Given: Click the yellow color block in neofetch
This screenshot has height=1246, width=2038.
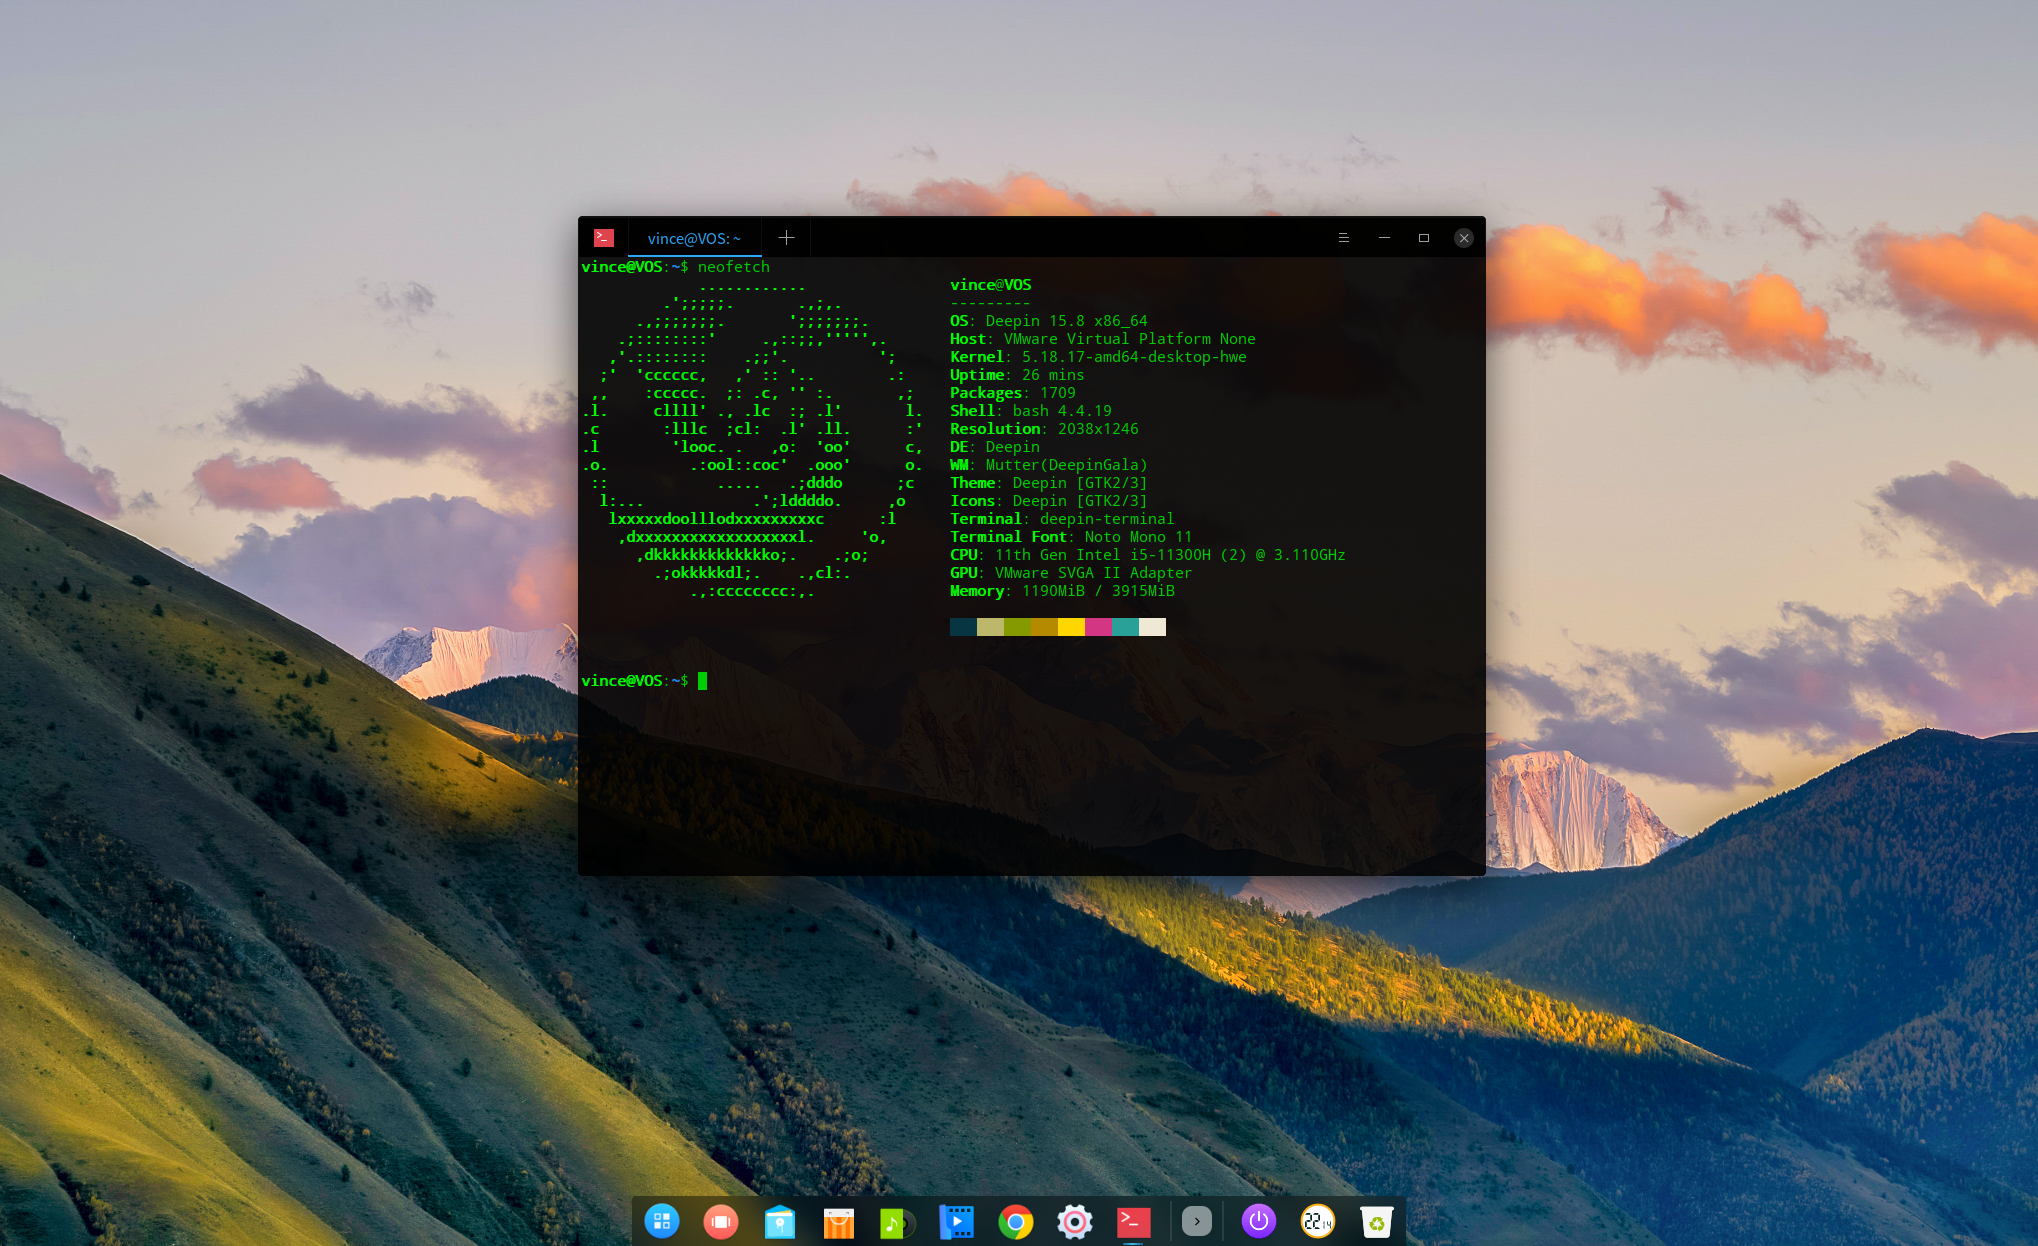Looking at the screenshot, I should pos(1071,627).
